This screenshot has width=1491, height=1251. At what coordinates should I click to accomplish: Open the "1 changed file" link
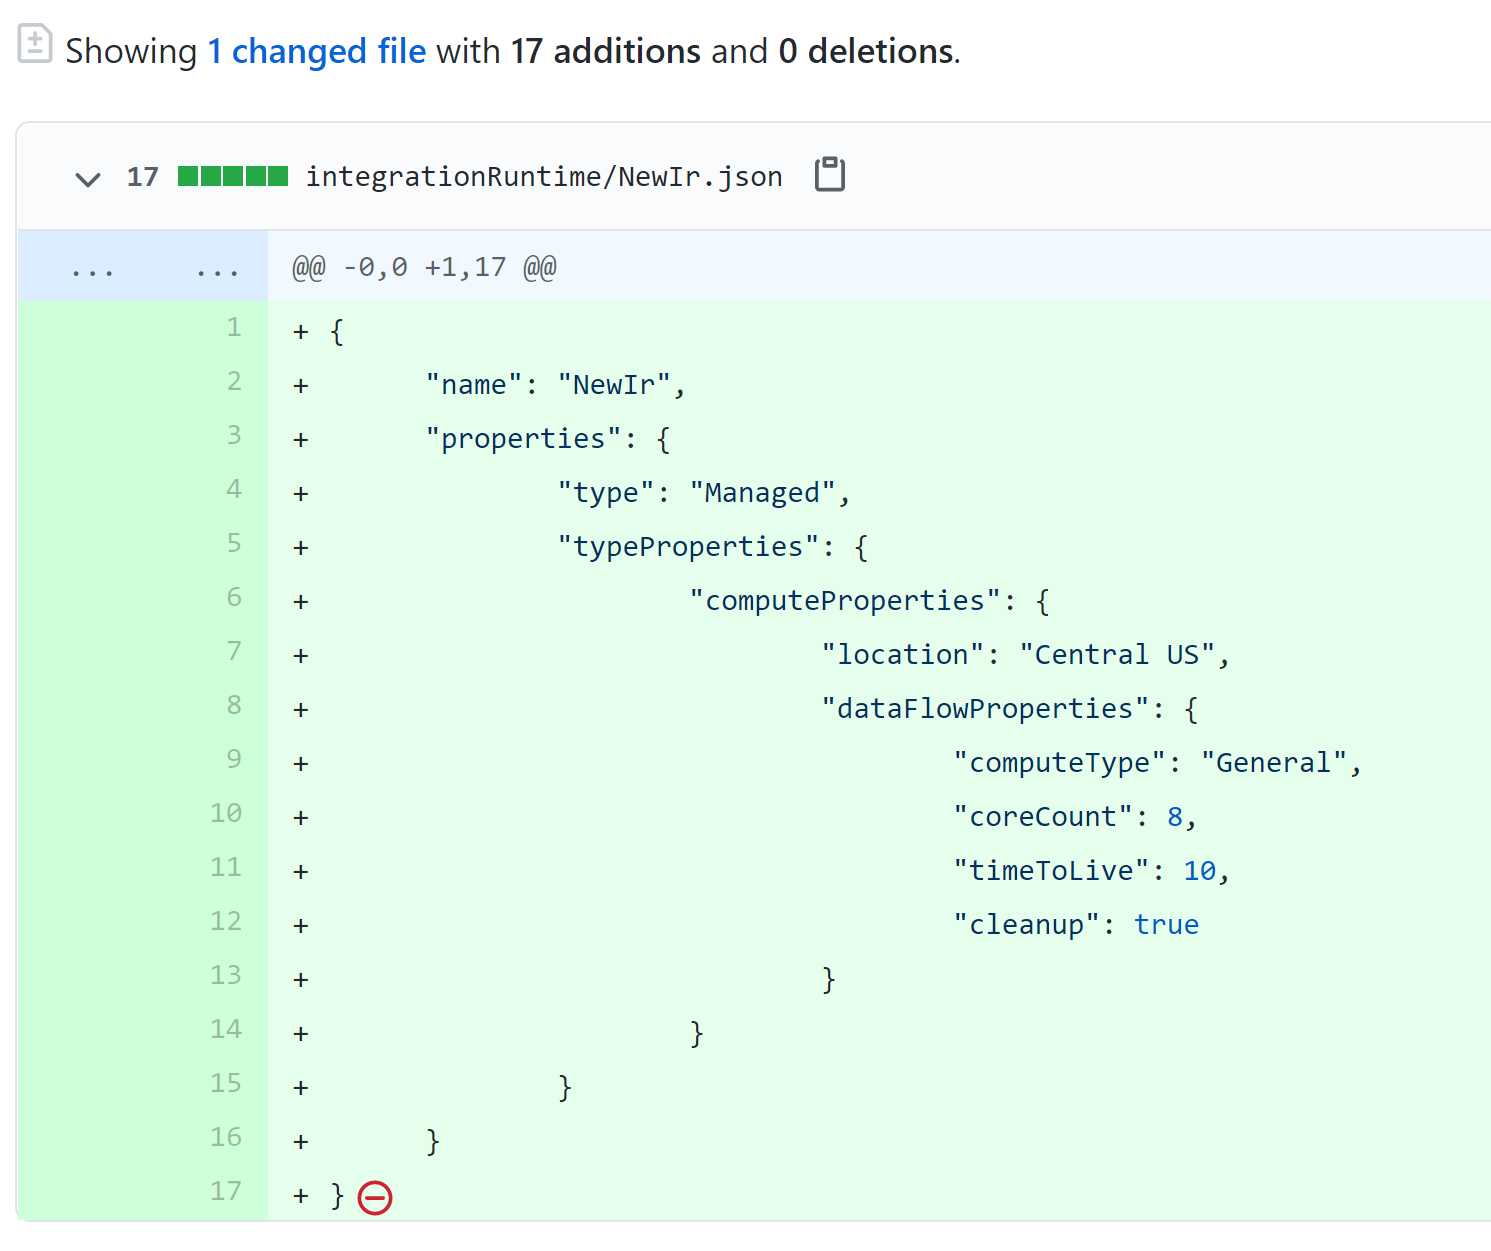(x=316, y=51)
